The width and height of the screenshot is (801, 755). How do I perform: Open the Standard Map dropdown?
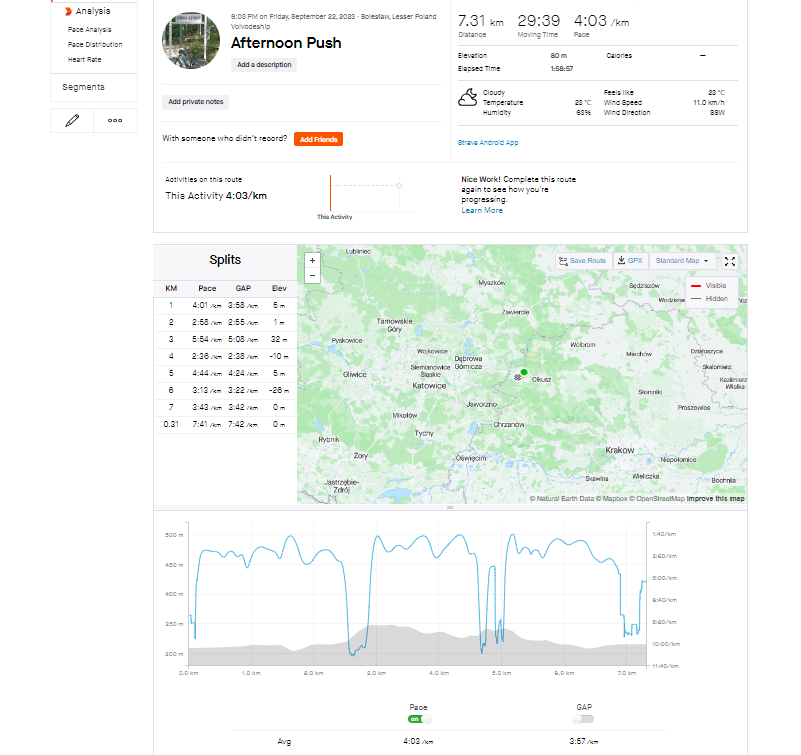click(683, 261)
